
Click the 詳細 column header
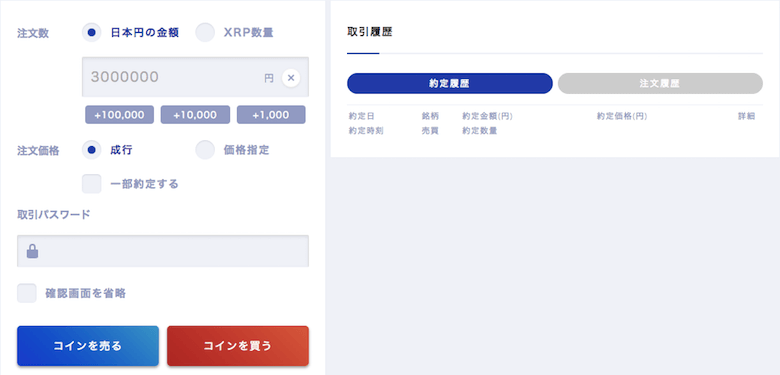tap(746, 116)
